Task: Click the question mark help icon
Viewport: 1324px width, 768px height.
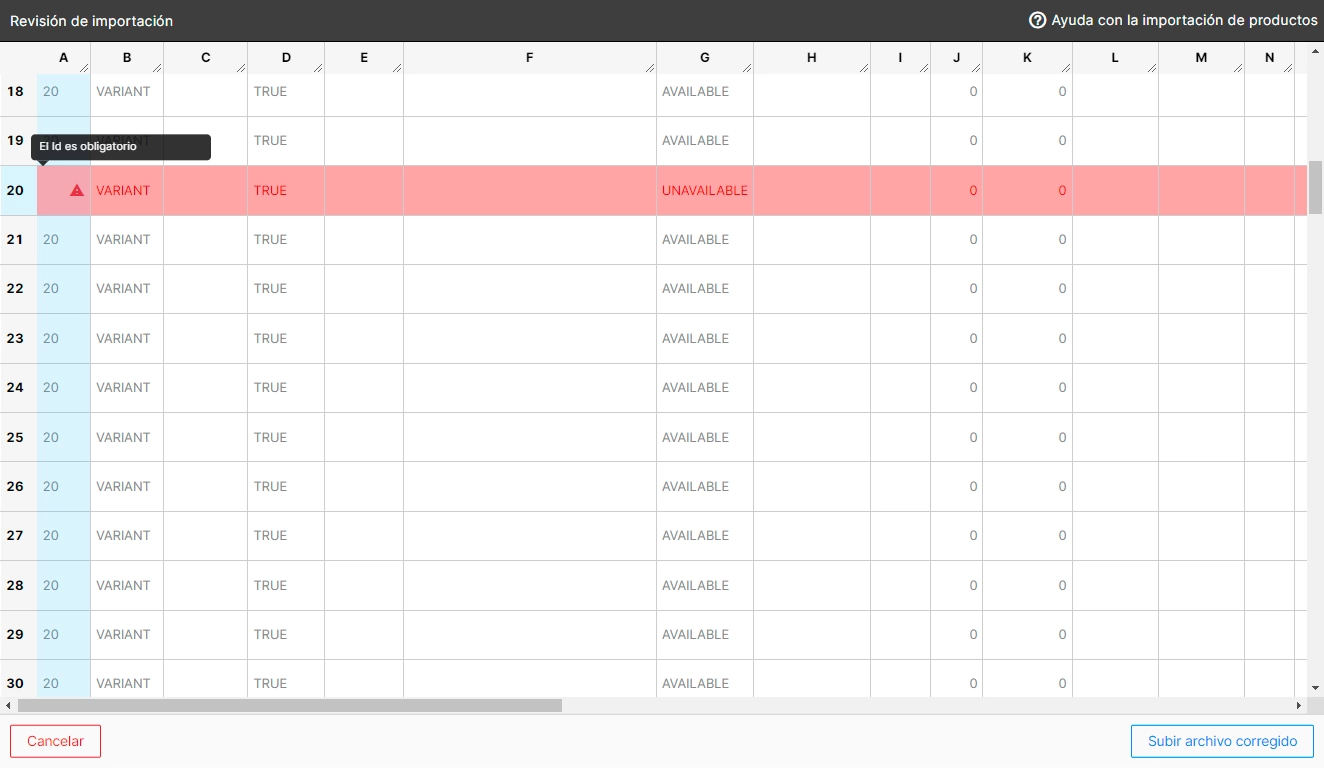Action: (x=1037, y=20)
